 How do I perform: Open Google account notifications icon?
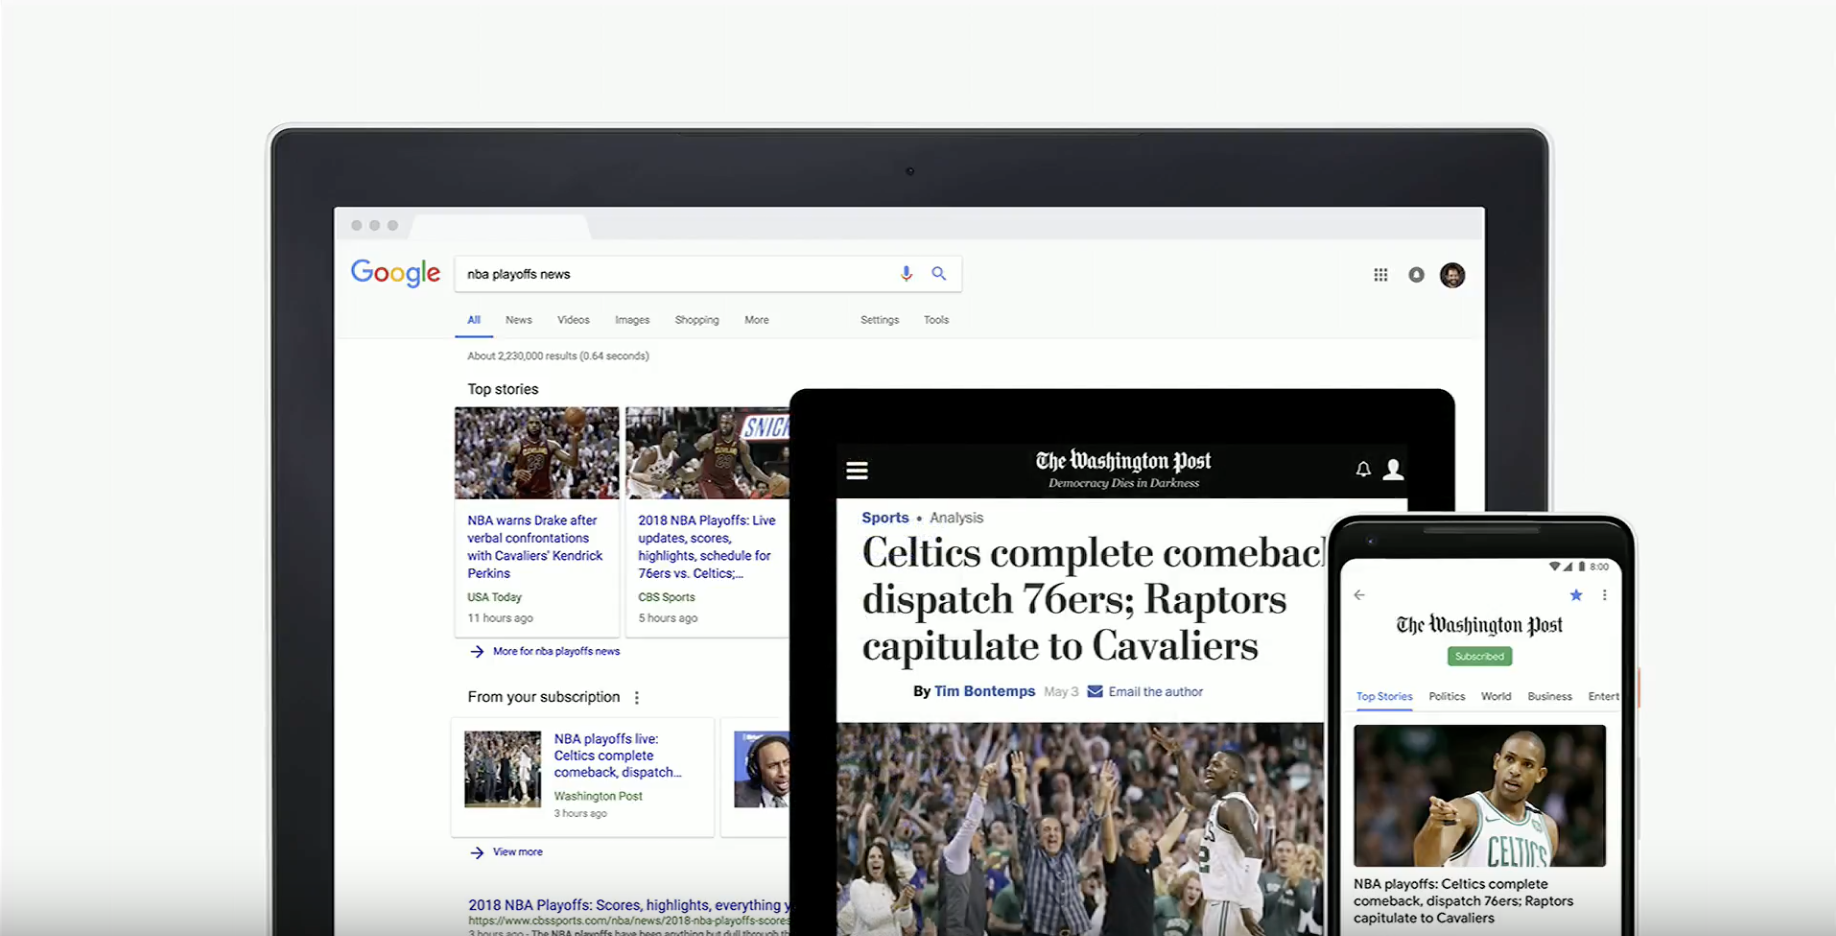tap(1416, 275)
